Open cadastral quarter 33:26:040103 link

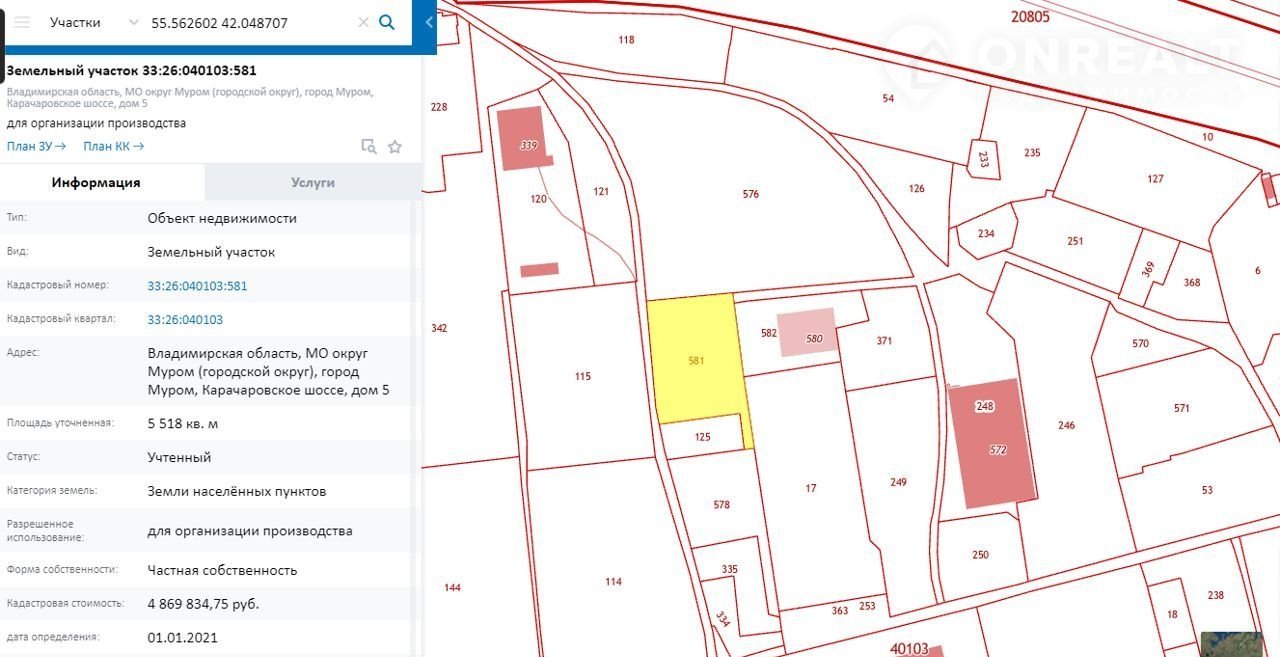click(x=185, y=320)
